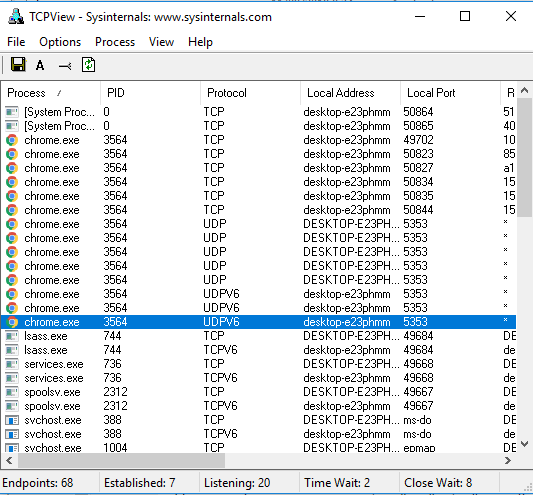Screen dimensions: 533x495
Task: Select chrome.exe row with local port 50835
Action: pos(258,196)
